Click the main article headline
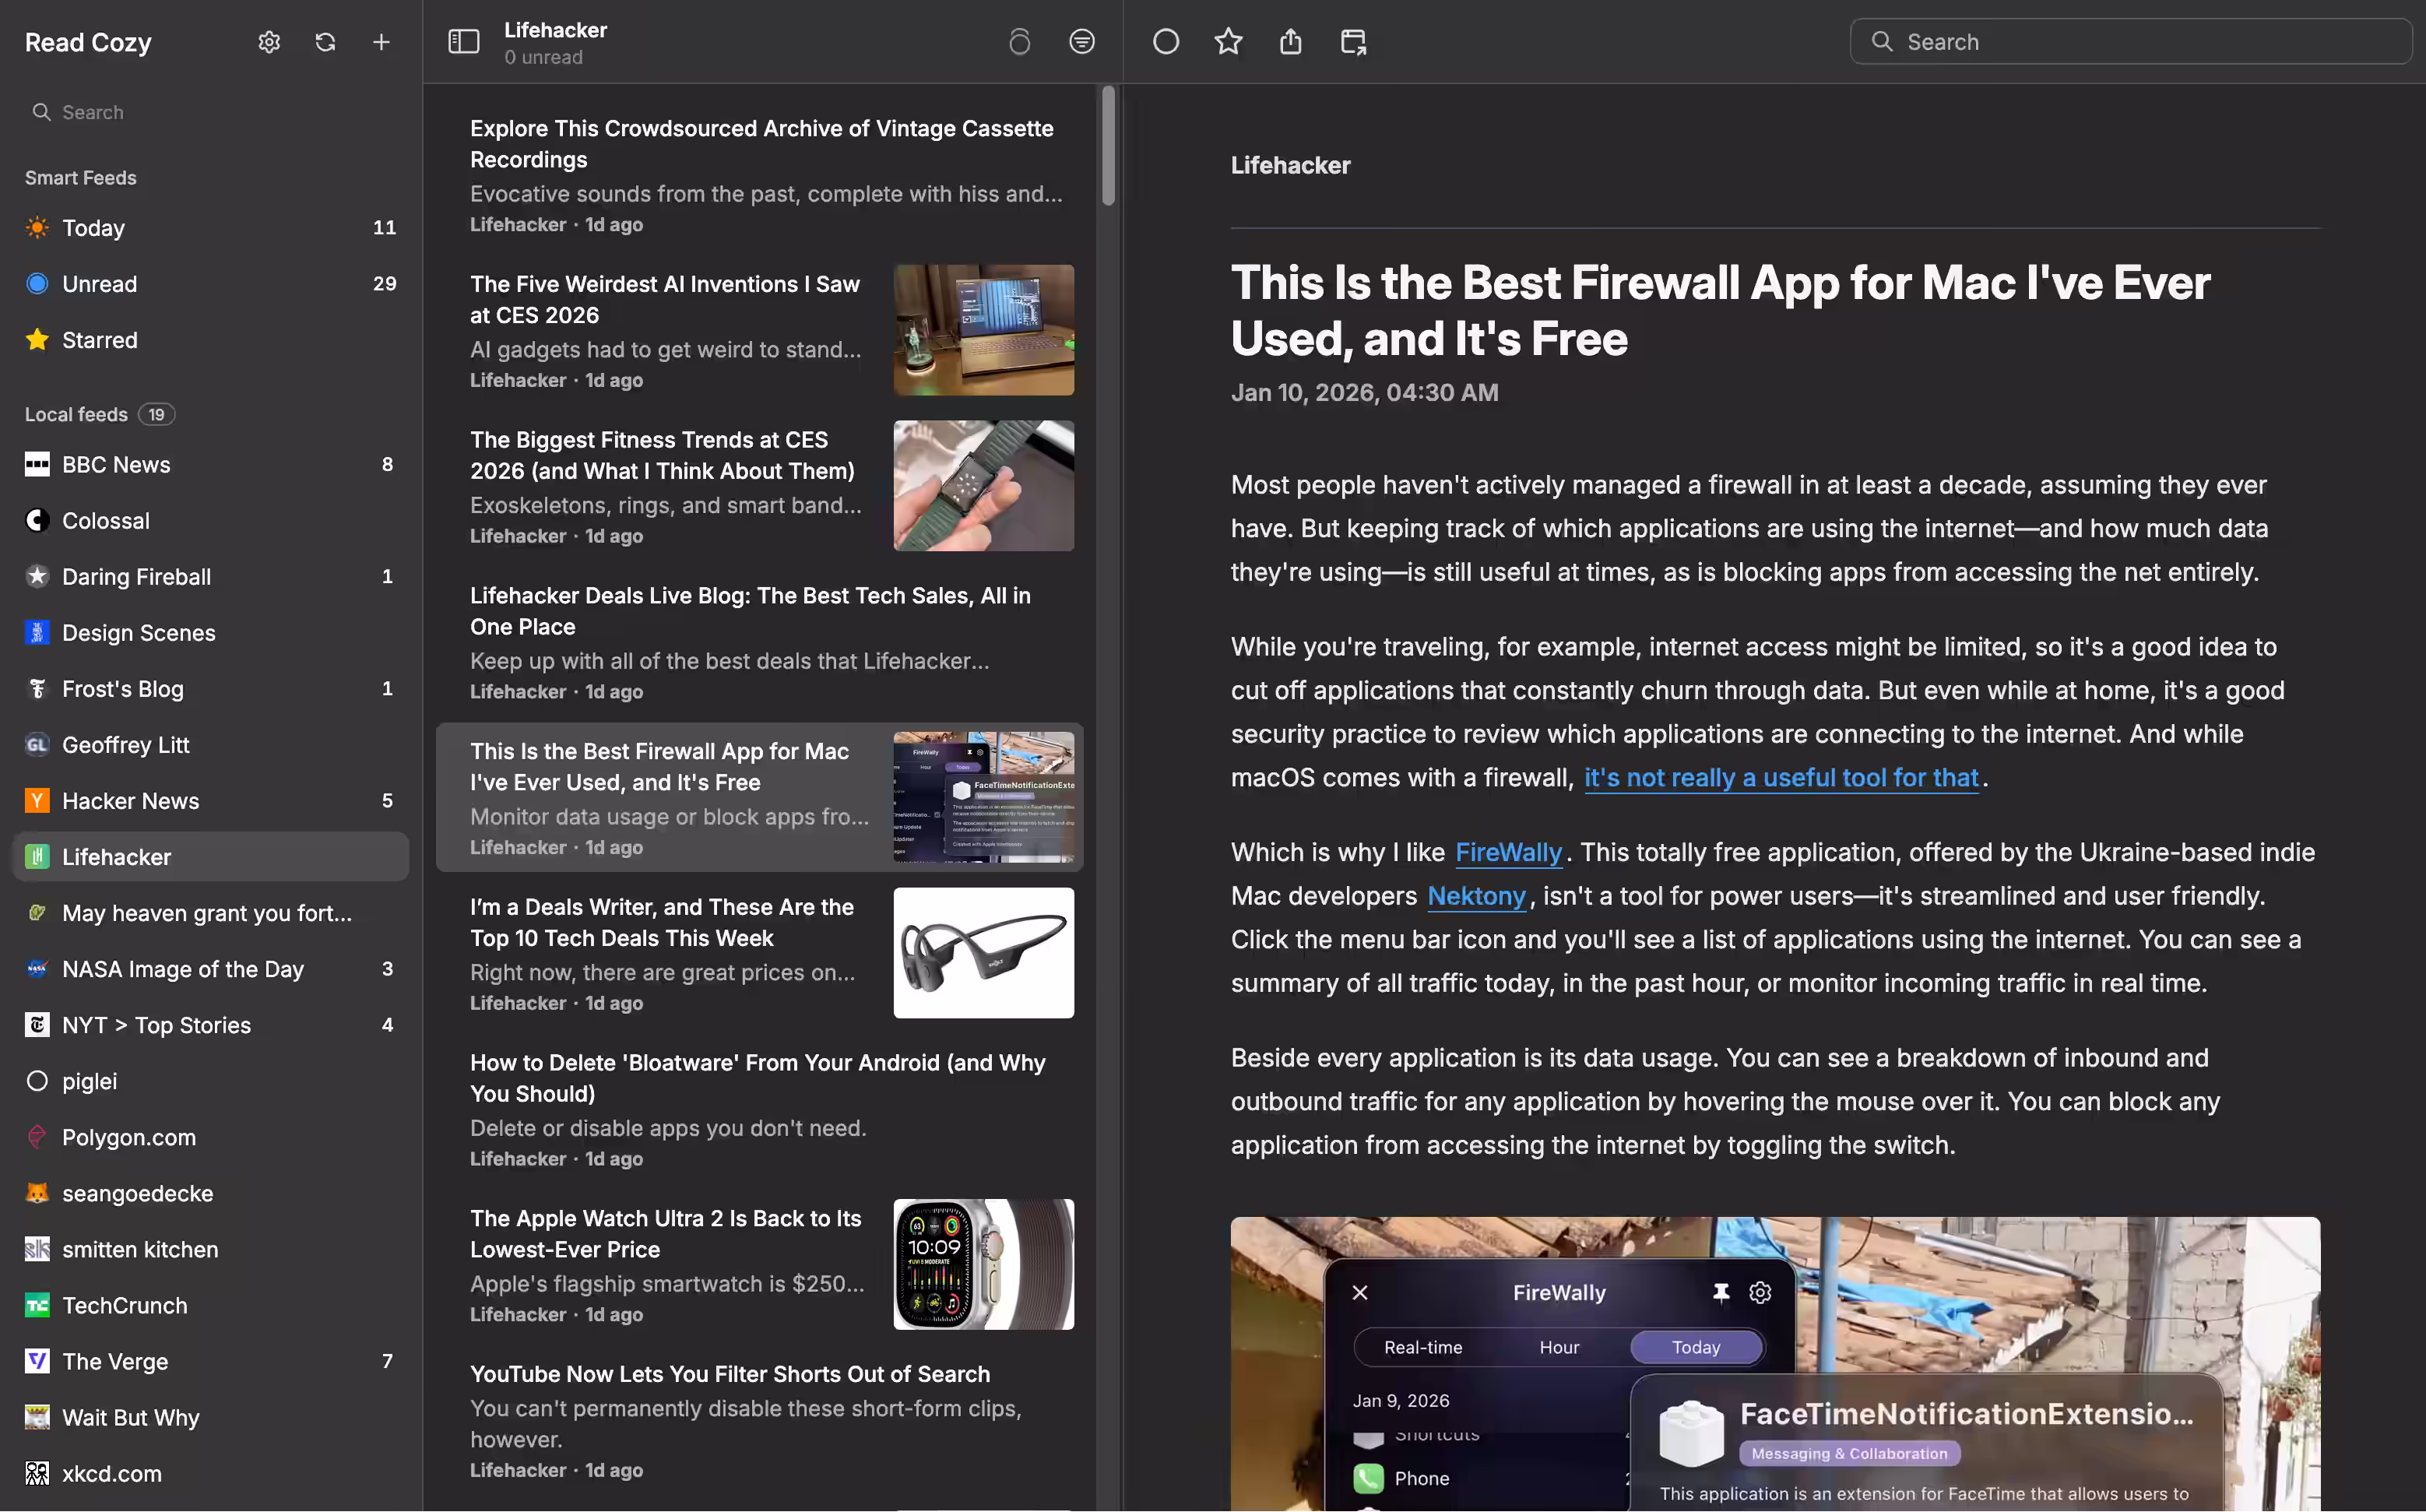 [x=1720, y=311]
